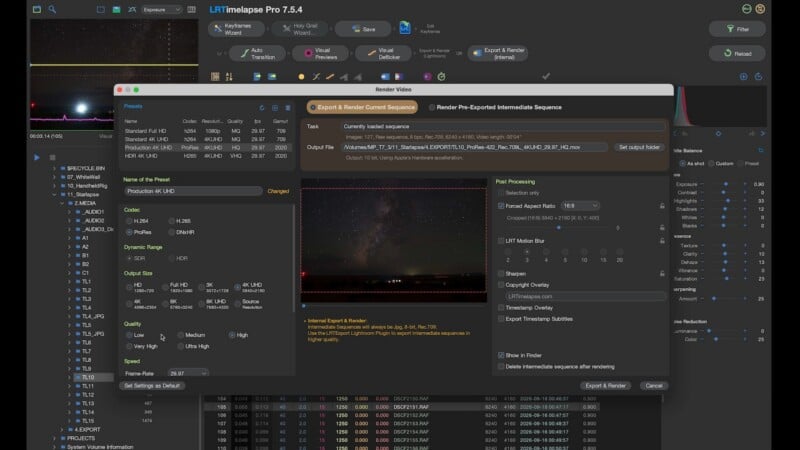Click the lock icon beside Forced Aspect Ratio
The width and height of the screenshot is (800, 450).
[662, 206]
